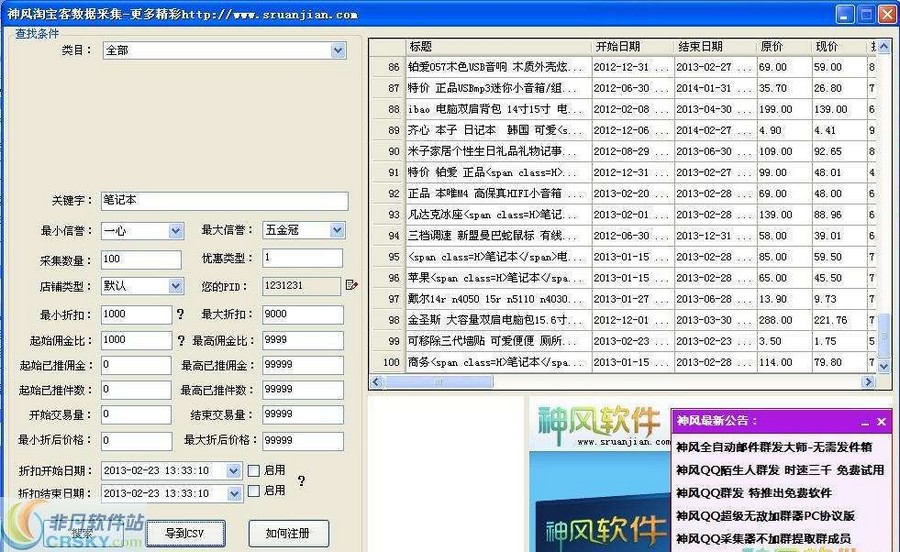The width and height of the screenshot is (900, 552).
Task: Click the PID edit pencil icon
Action: [x=351, y=285]
